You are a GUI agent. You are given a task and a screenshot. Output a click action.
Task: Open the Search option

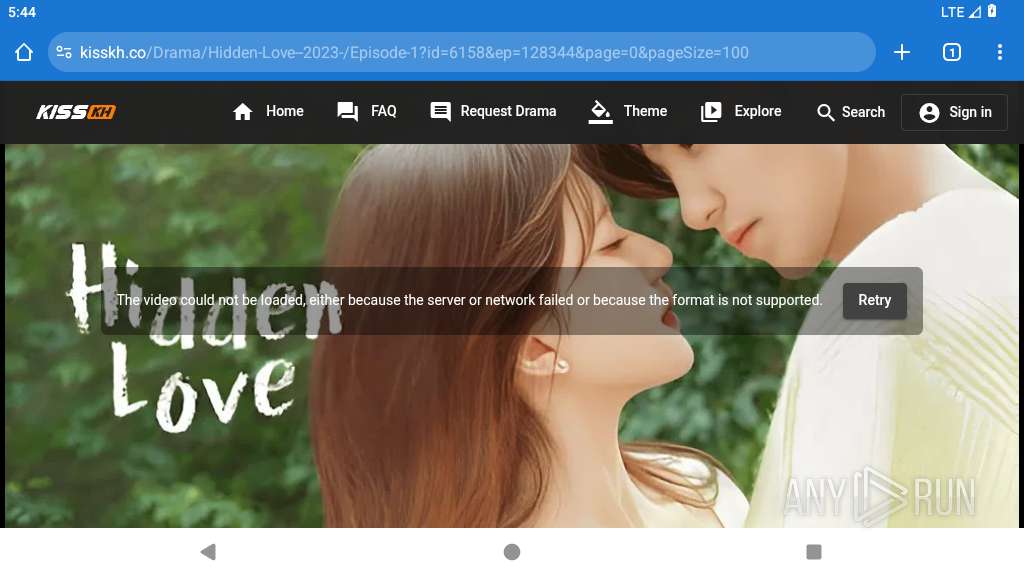pos(851,112)
